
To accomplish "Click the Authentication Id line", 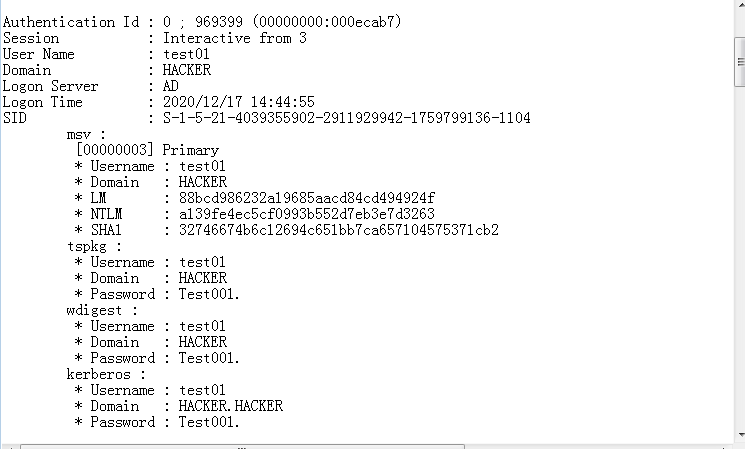I will [202, 22].
